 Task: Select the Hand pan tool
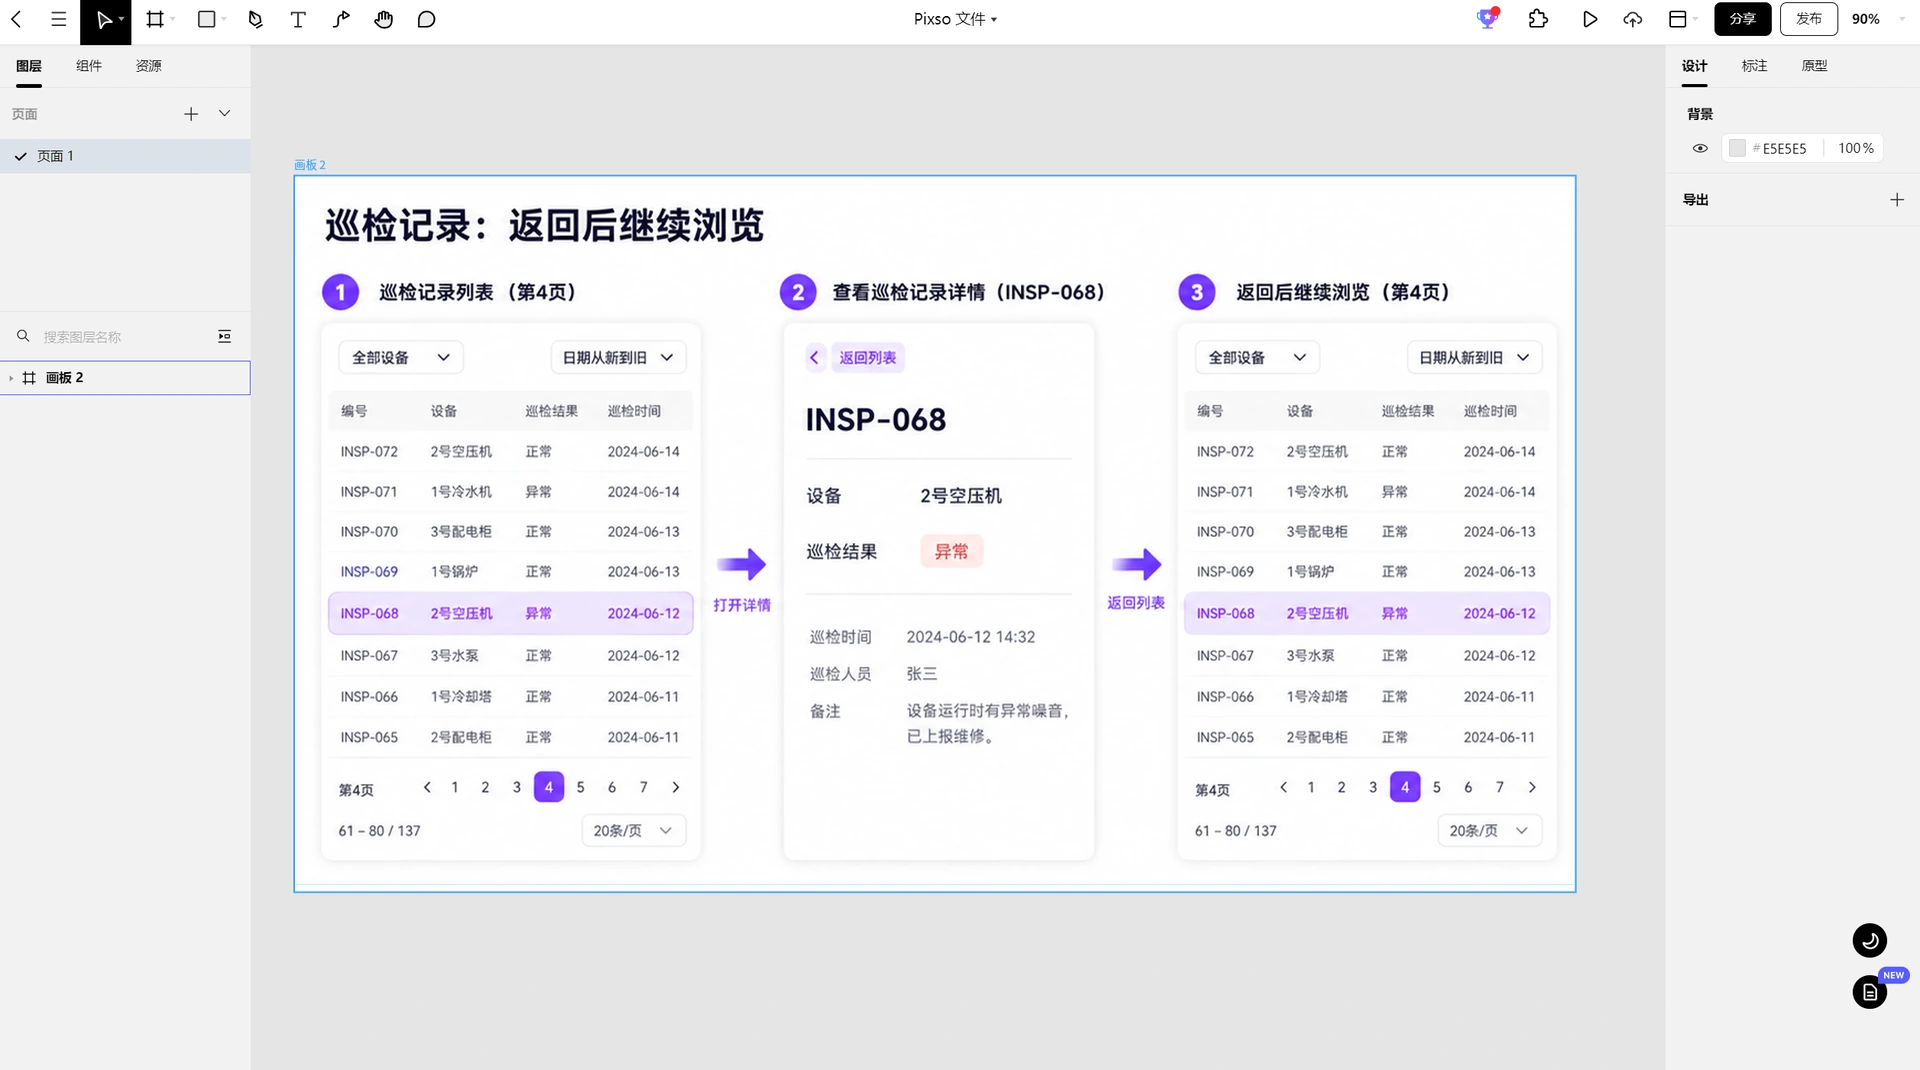pos(384,19)
